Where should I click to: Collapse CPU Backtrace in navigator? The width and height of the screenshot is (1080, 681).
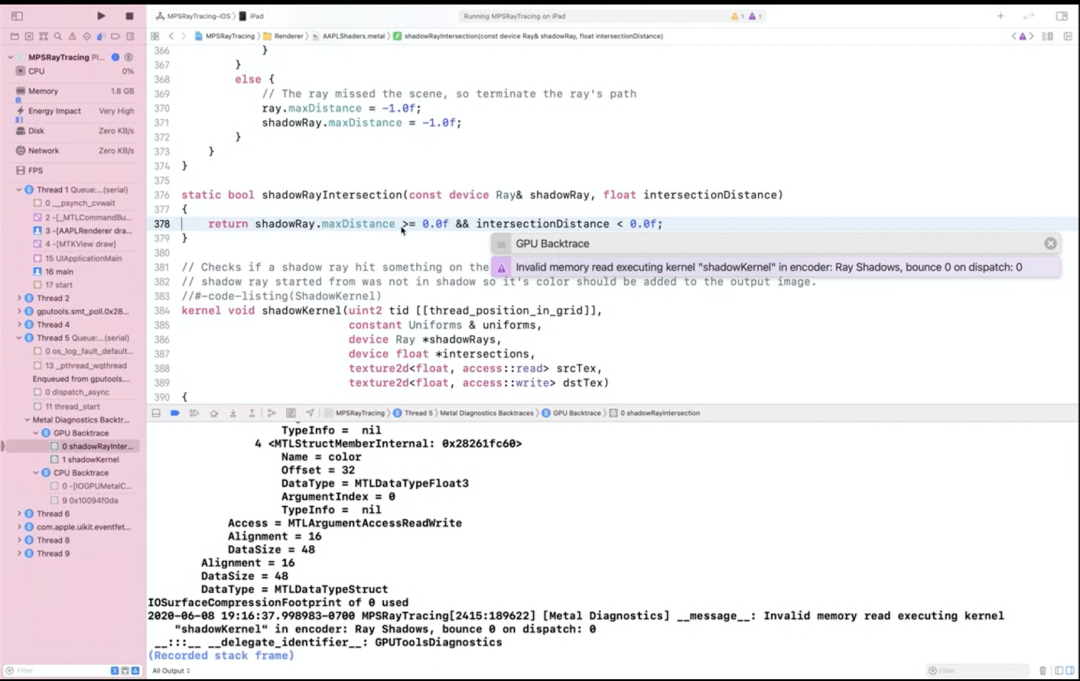point(37,473)
